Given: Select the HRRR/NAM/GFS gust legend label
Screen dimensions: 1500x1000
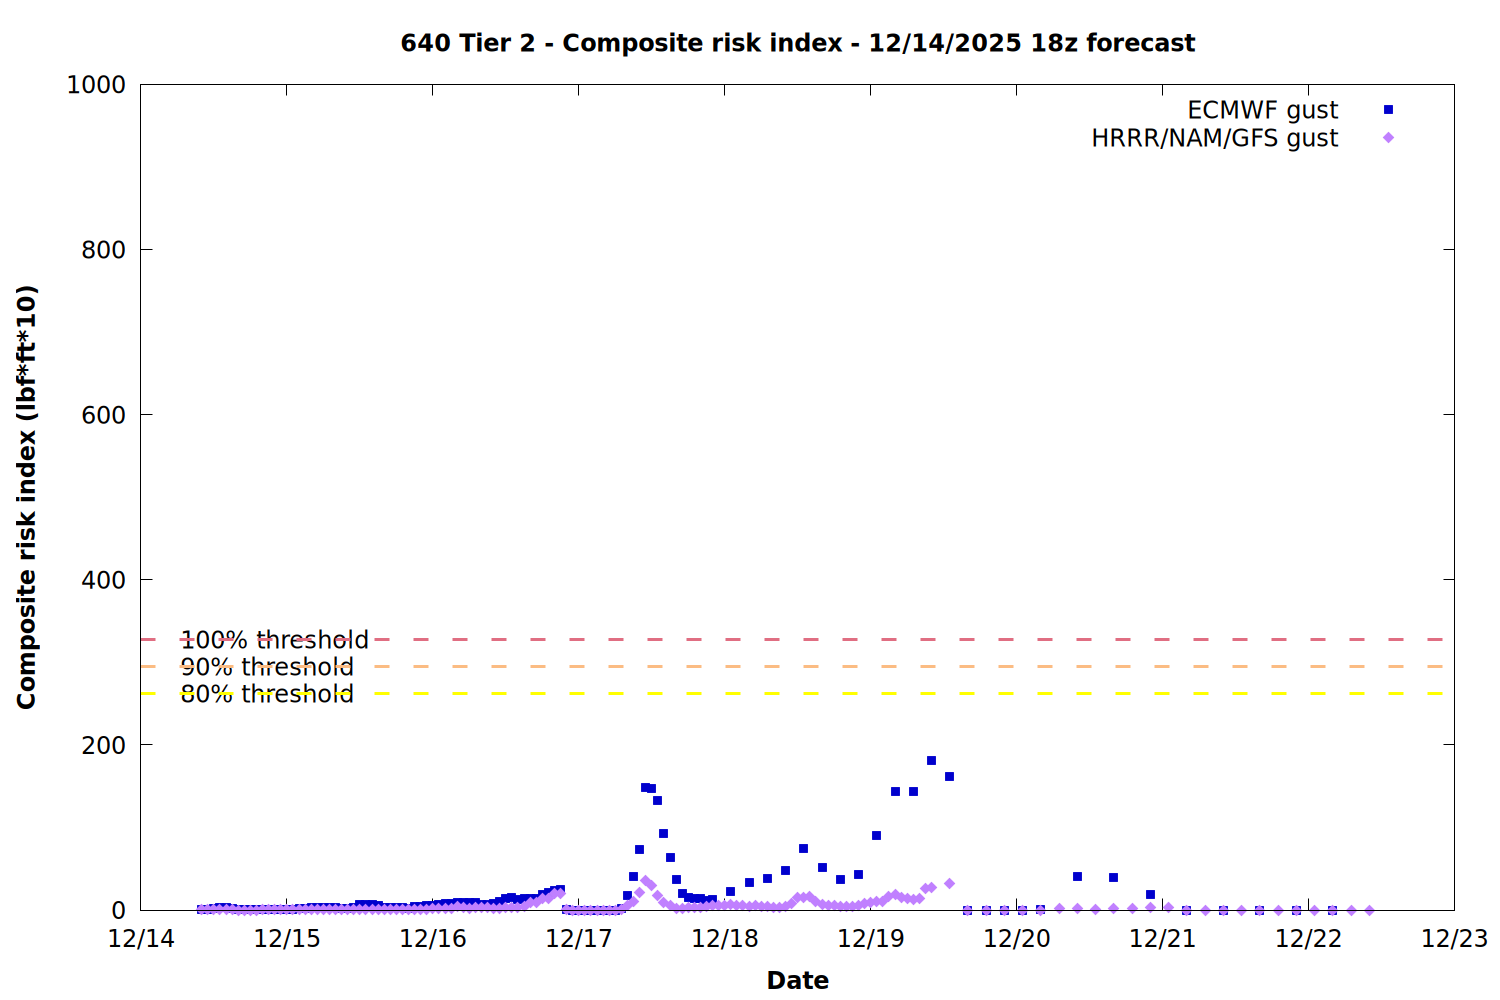Looking at the screenshot, I should [x=1214, y=138].
